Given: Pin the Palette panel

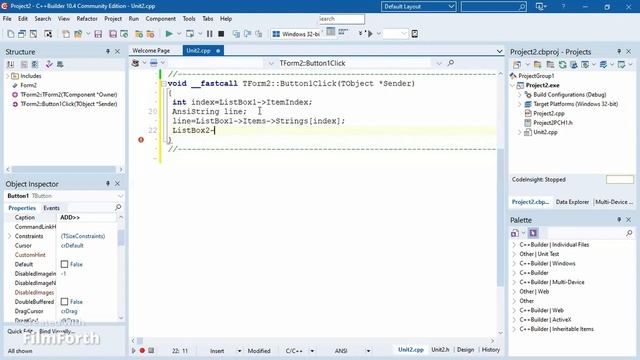Looking at the screenshot, I should pos(619,220).
